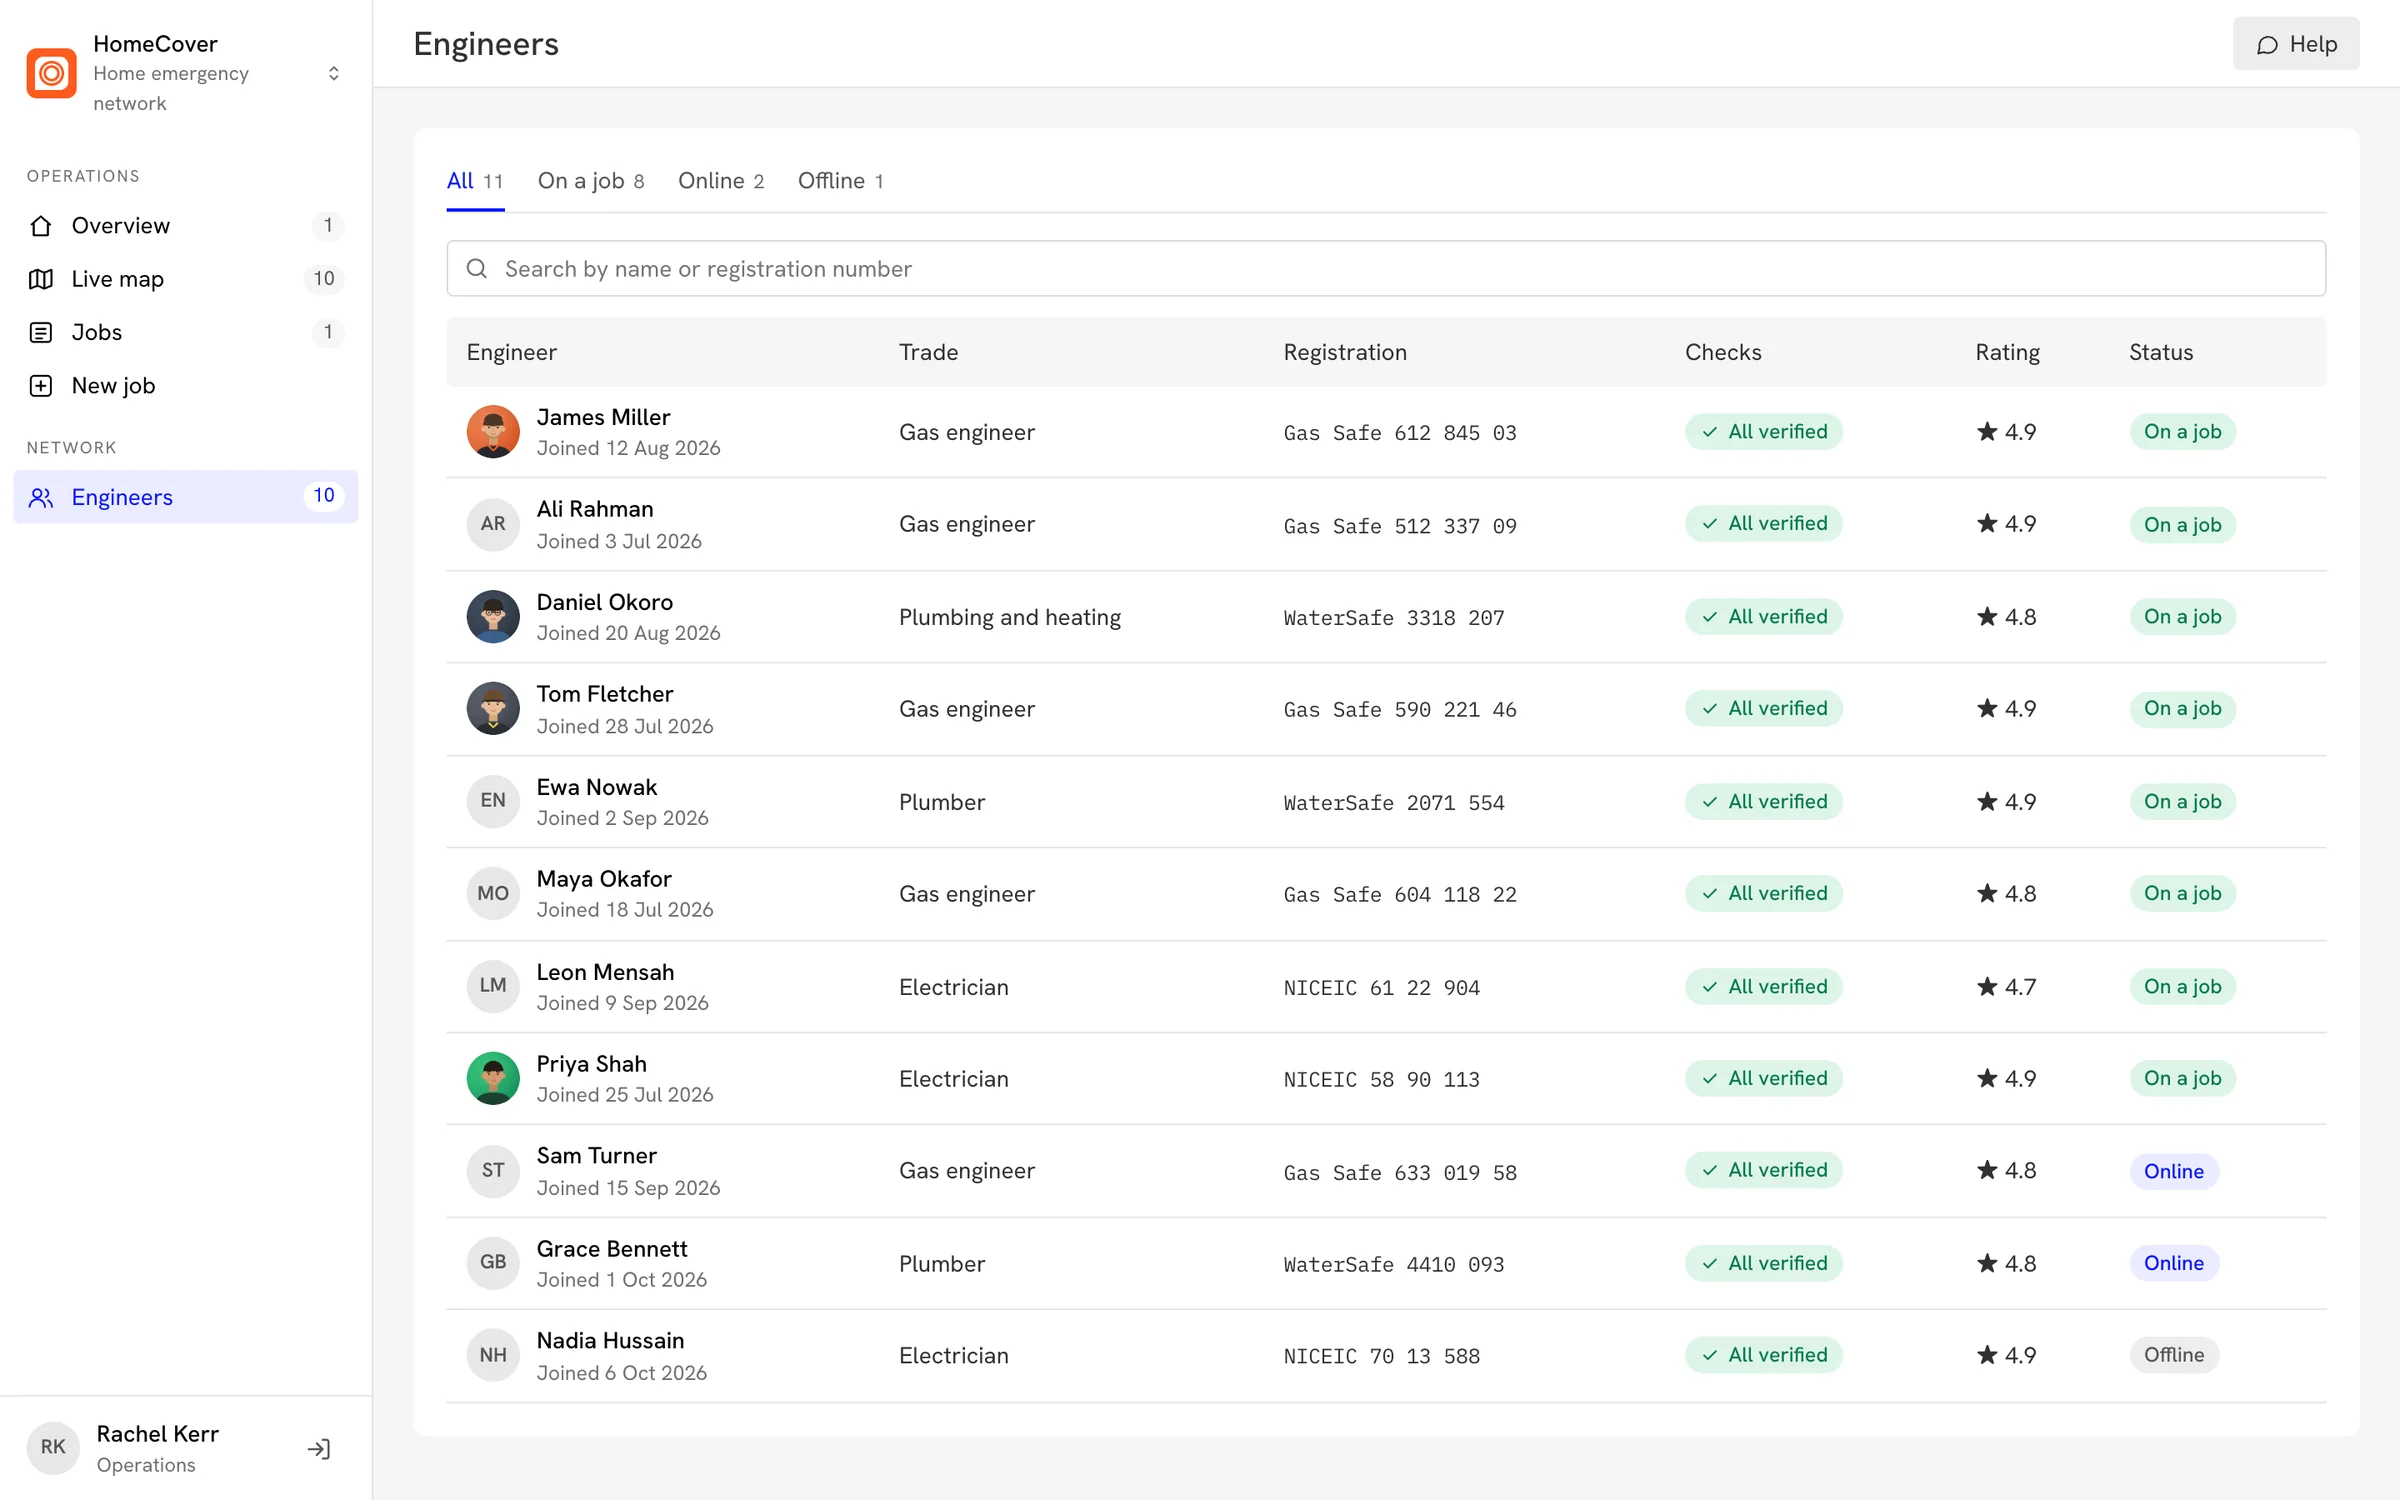
Task: Click the New job plus icon
Action: [x=41, y=386]
